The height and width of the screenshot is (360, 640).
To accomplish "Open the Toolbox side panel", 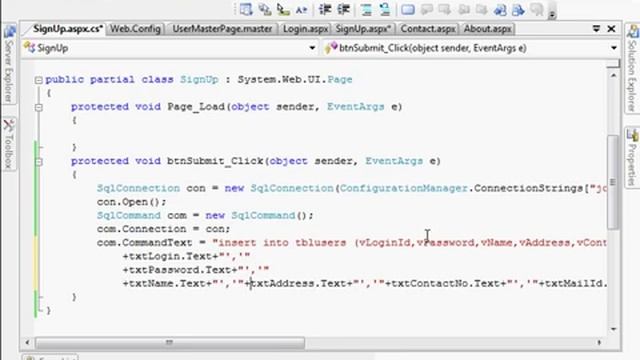I will coord(9,144).
